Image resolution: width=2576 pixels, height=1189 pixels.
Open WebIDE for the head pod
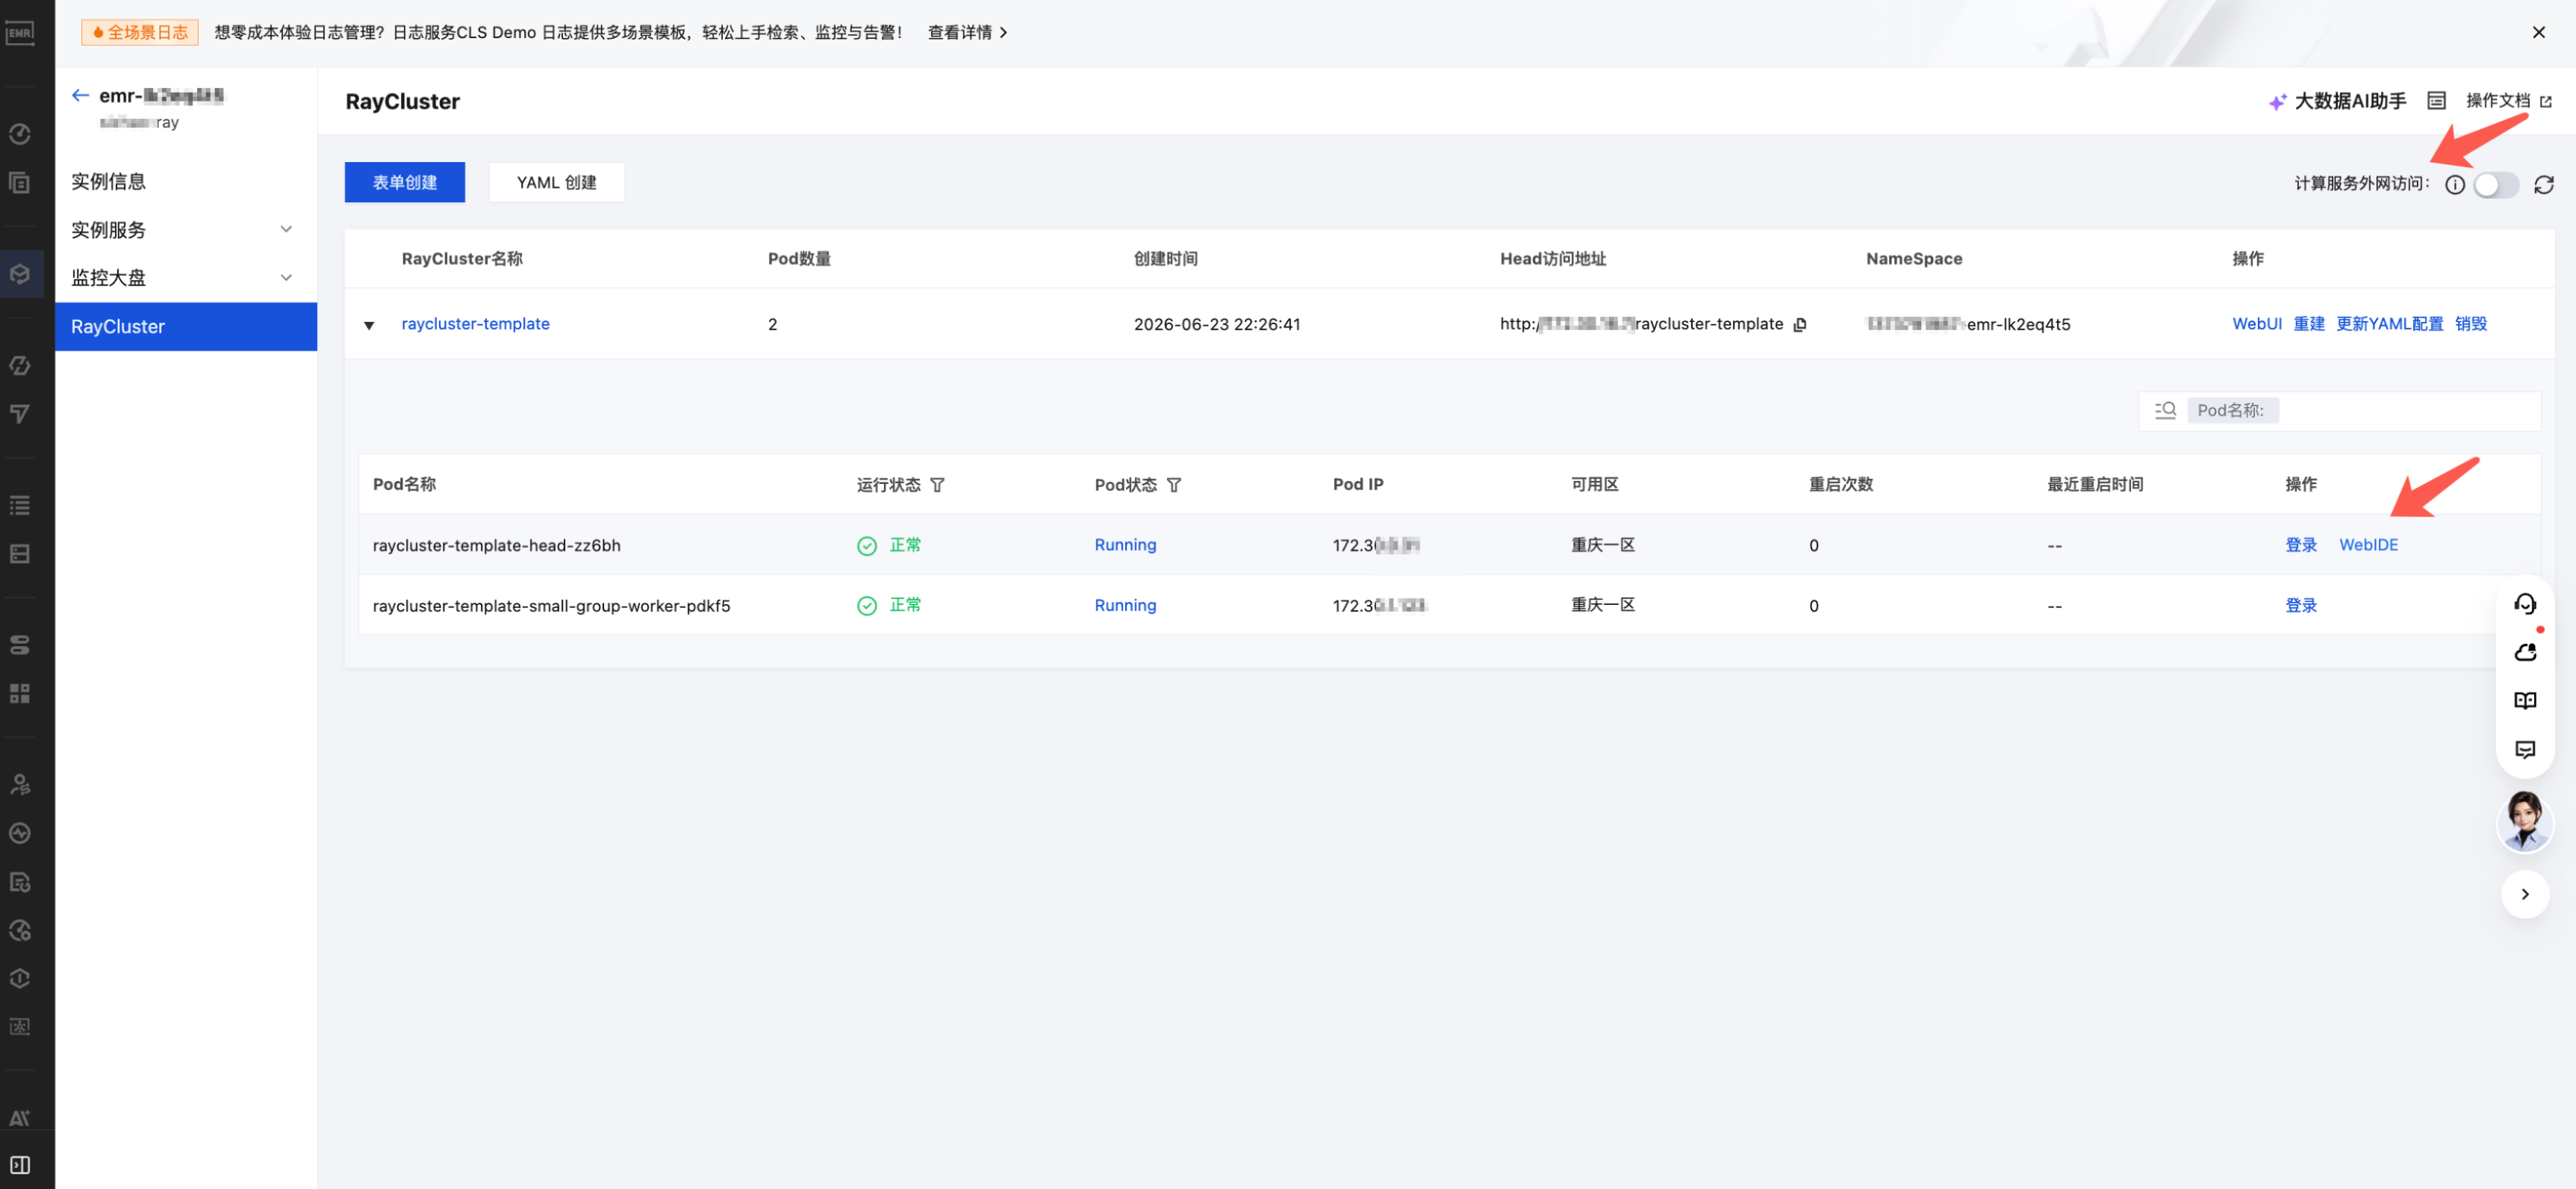pos(2367,545)
